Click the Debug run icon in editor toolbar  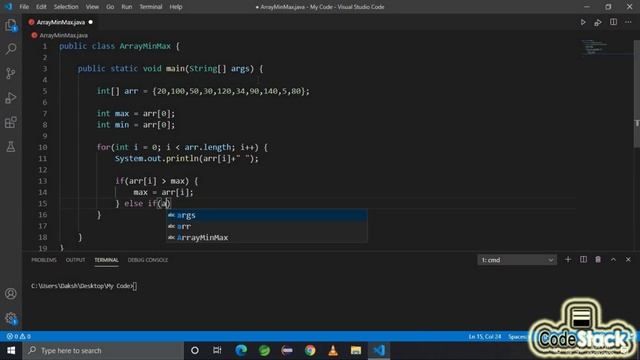pyautogui.click(x=598, y=22)
